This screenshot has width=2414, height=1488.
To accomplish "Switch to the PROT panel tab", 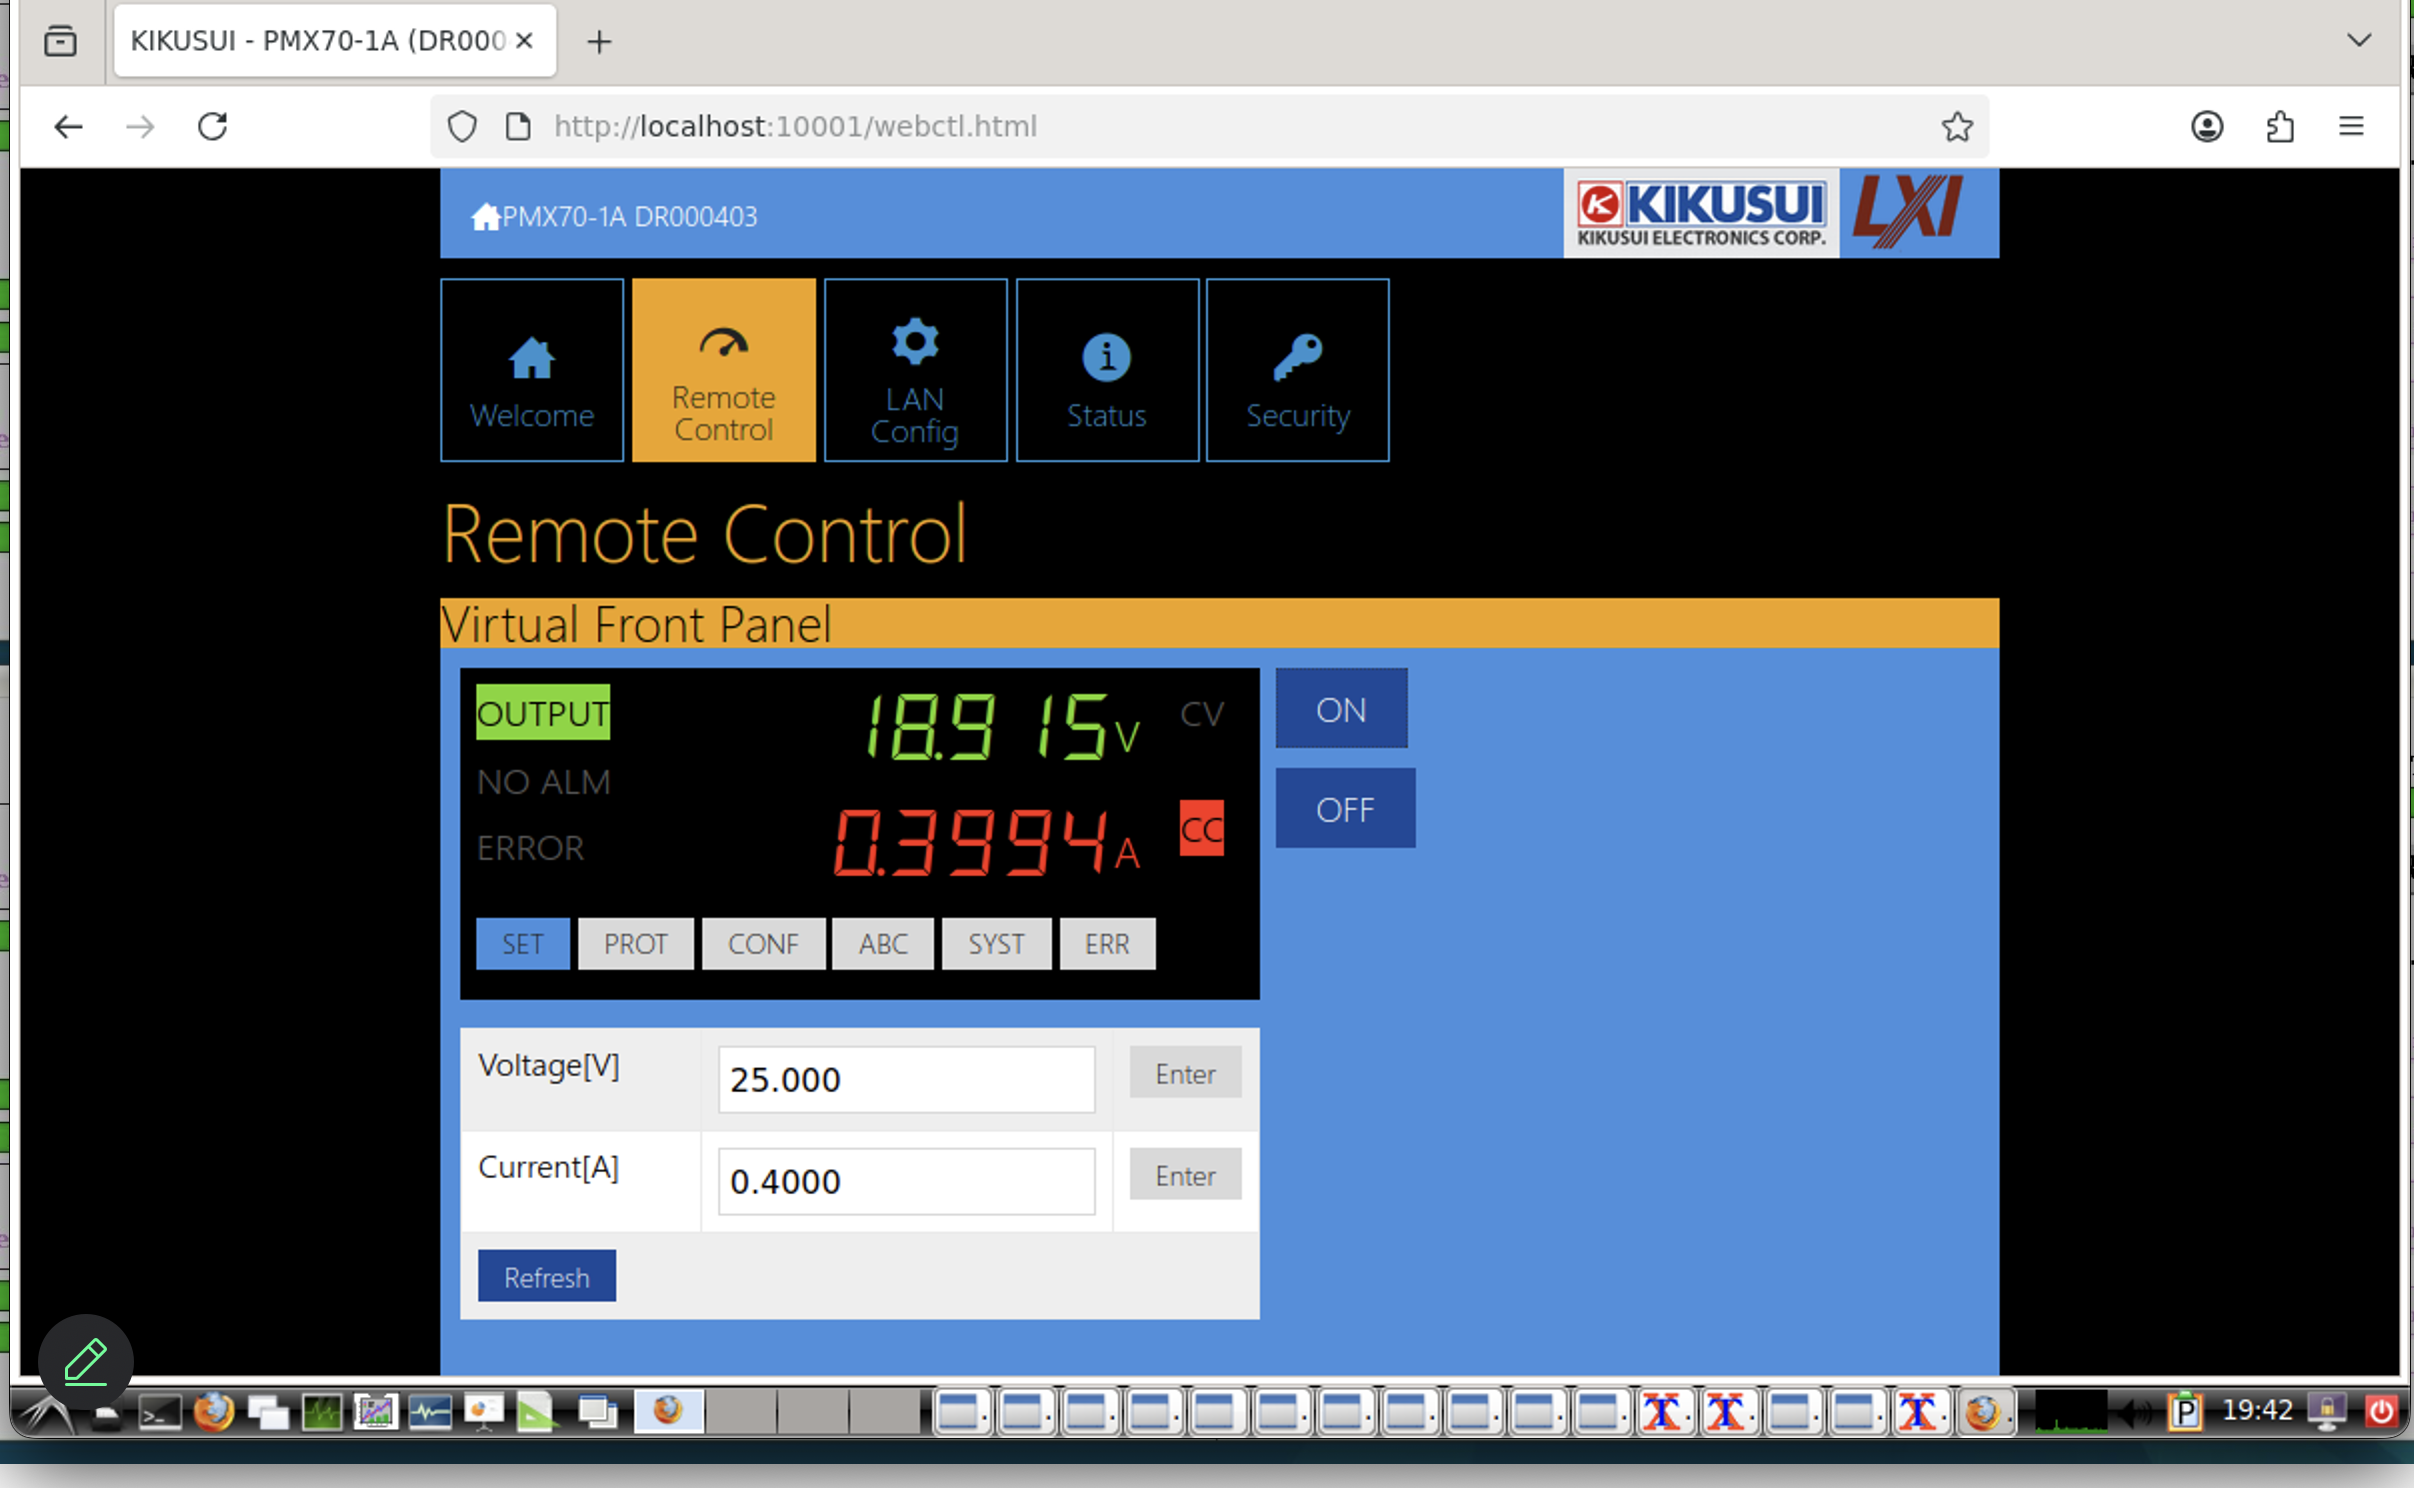I will pyautogui.click(x=635, y=944).
